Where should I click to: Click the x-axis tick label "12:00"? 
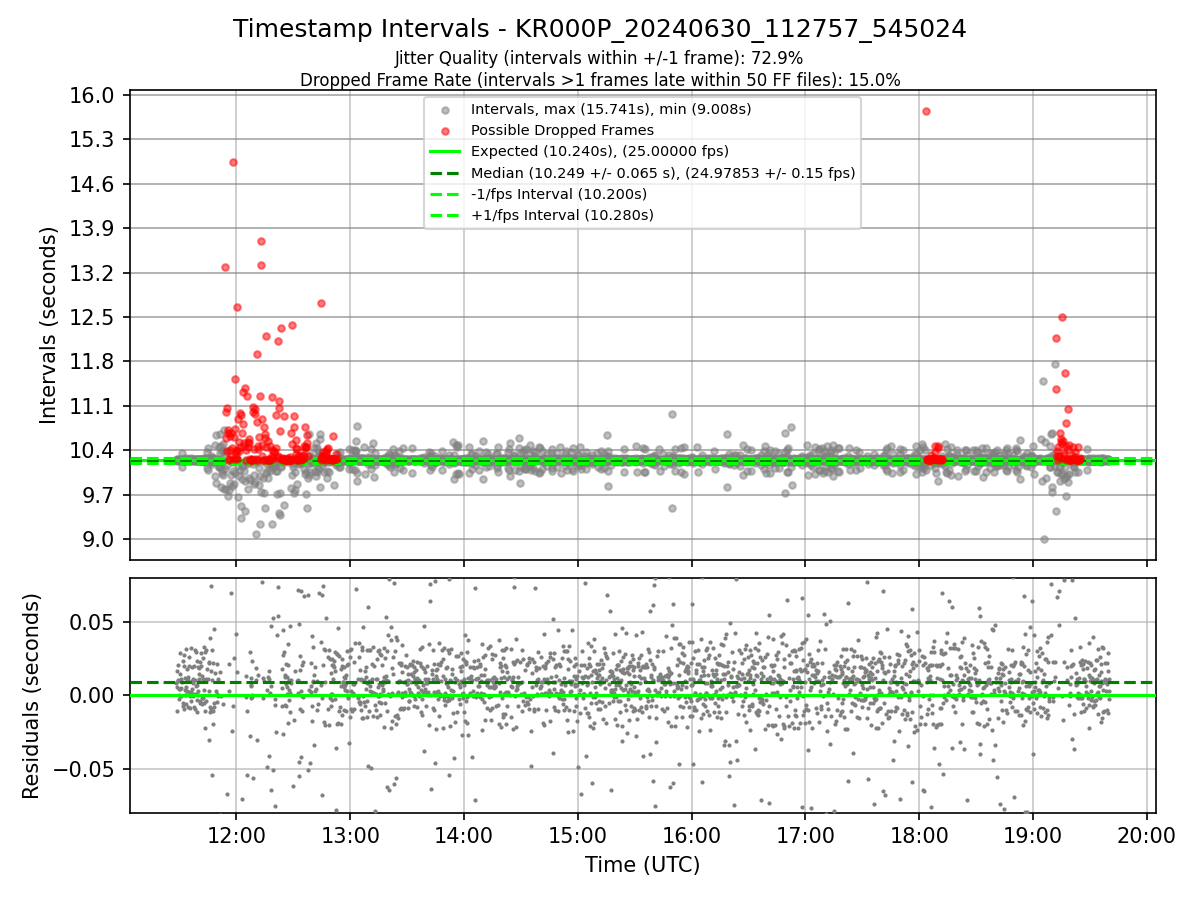(x=236, y=833)
